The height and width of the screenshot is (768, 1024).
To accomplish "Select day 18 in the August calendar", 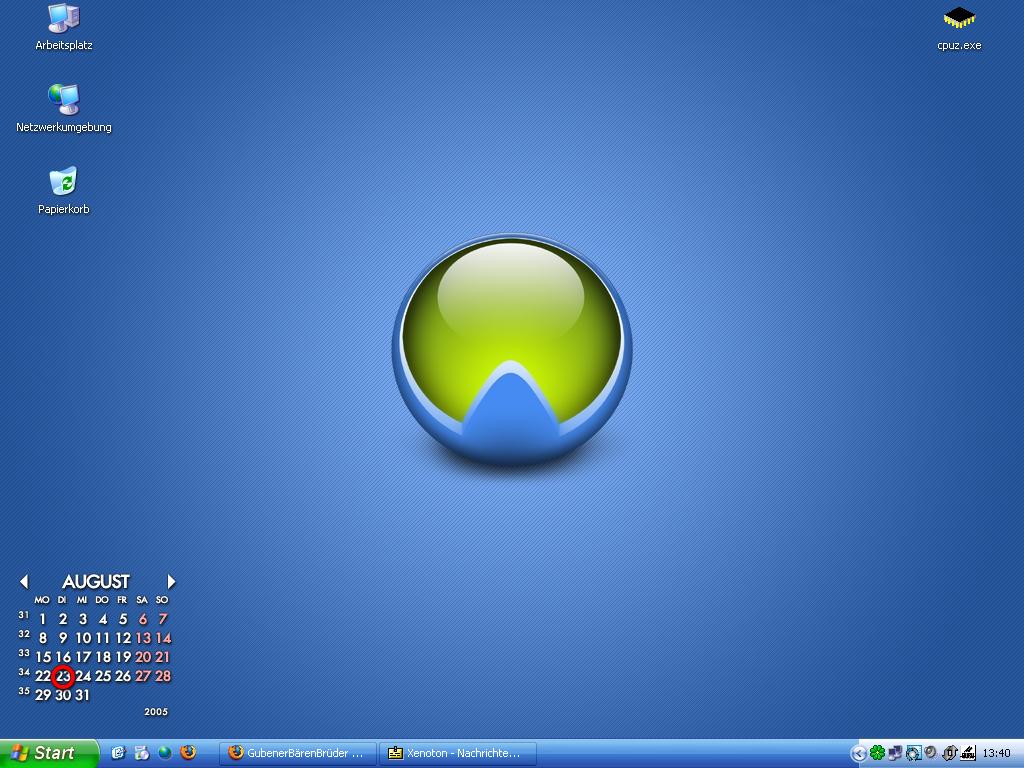I will coord(103,657).
